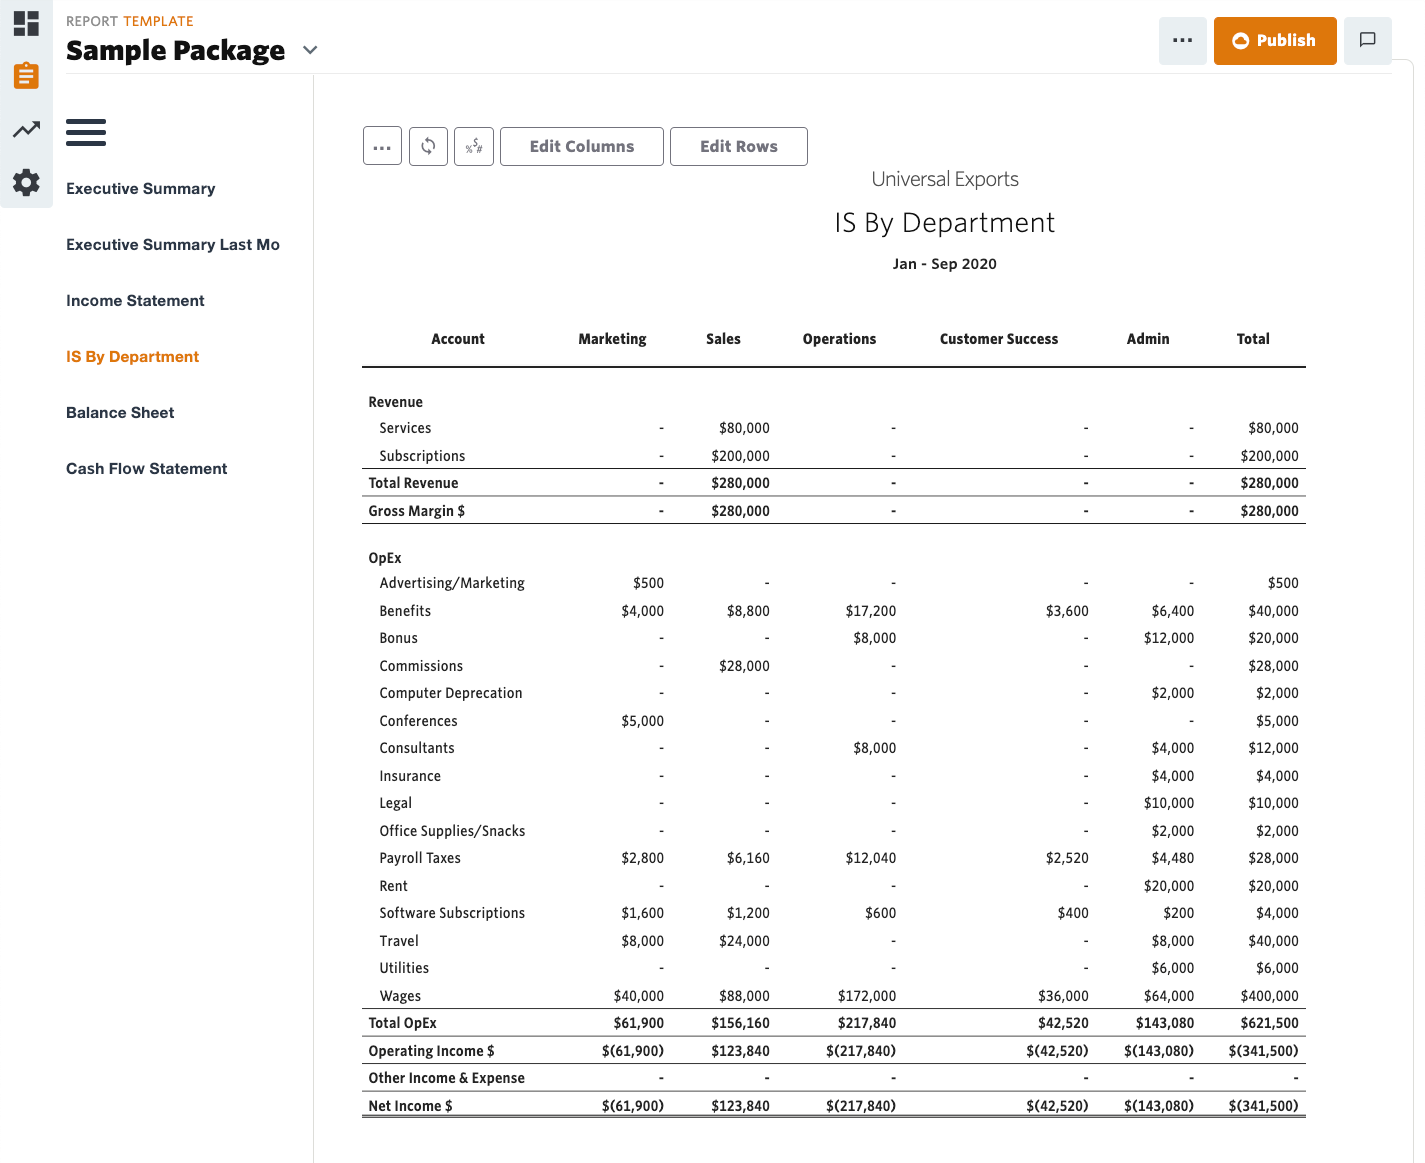Viewport: 1425px width, 1163px height.
Task: Open the report options ellipsis above the table
Action: (382, 146)
